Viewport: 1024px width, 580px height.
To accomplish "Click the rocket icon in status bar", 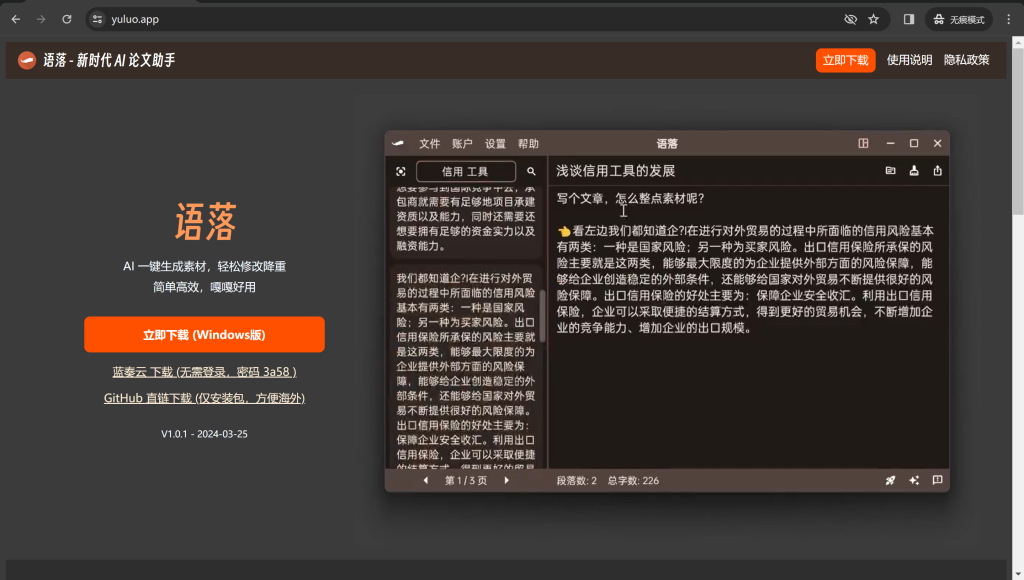I will tap(890, 480).
